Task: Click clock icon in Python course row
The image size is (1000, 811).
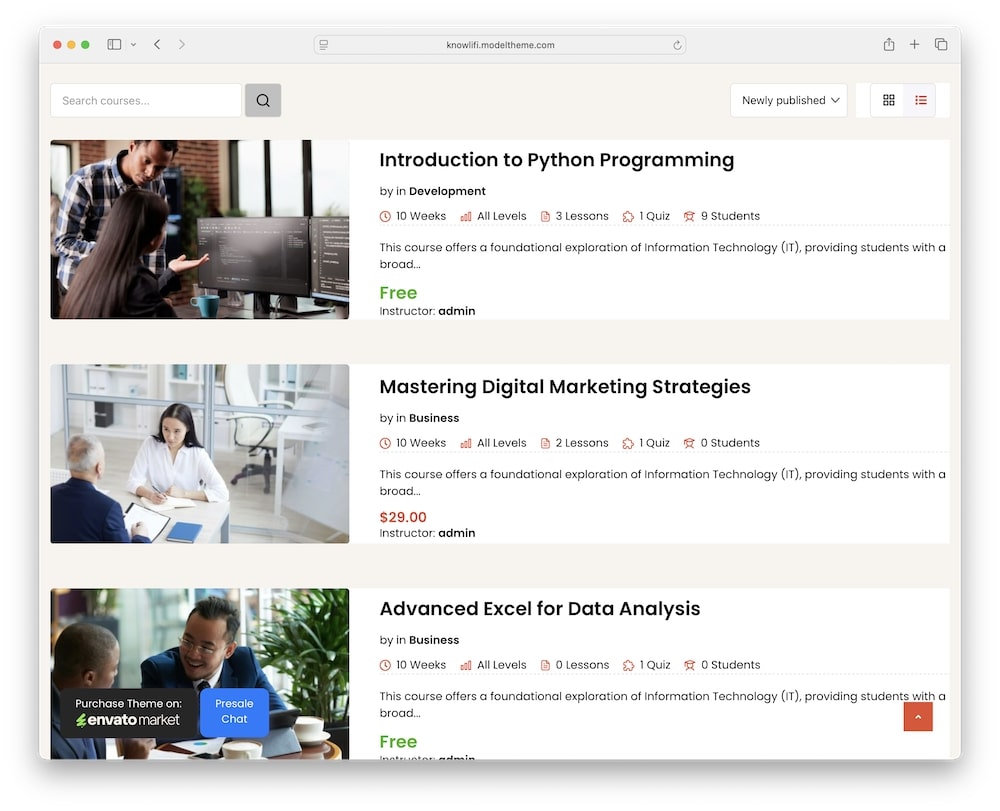Action: [x=385, y=217]
